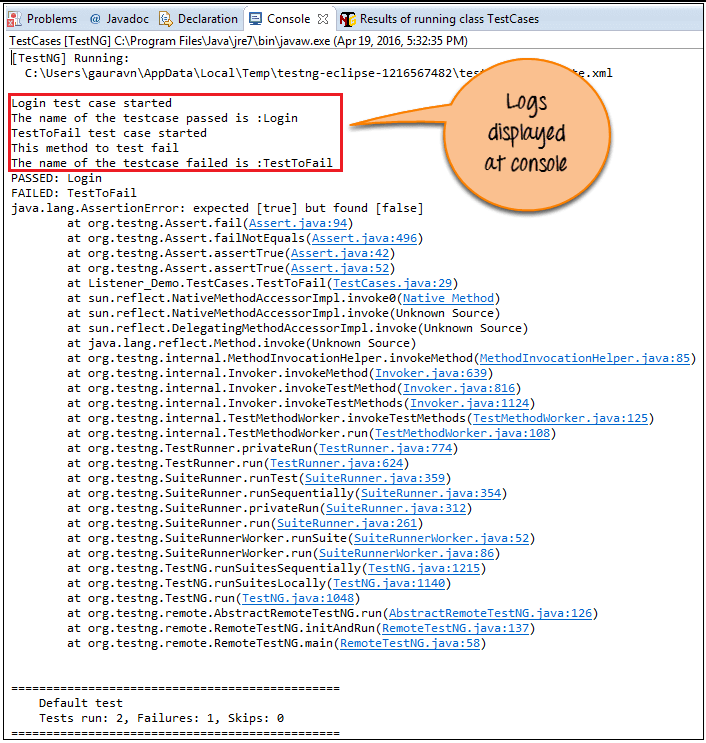This screenshot has width=706, height=743.
Task: Open the TestNG.java:1215 link
Action: [x=424, y=568]
